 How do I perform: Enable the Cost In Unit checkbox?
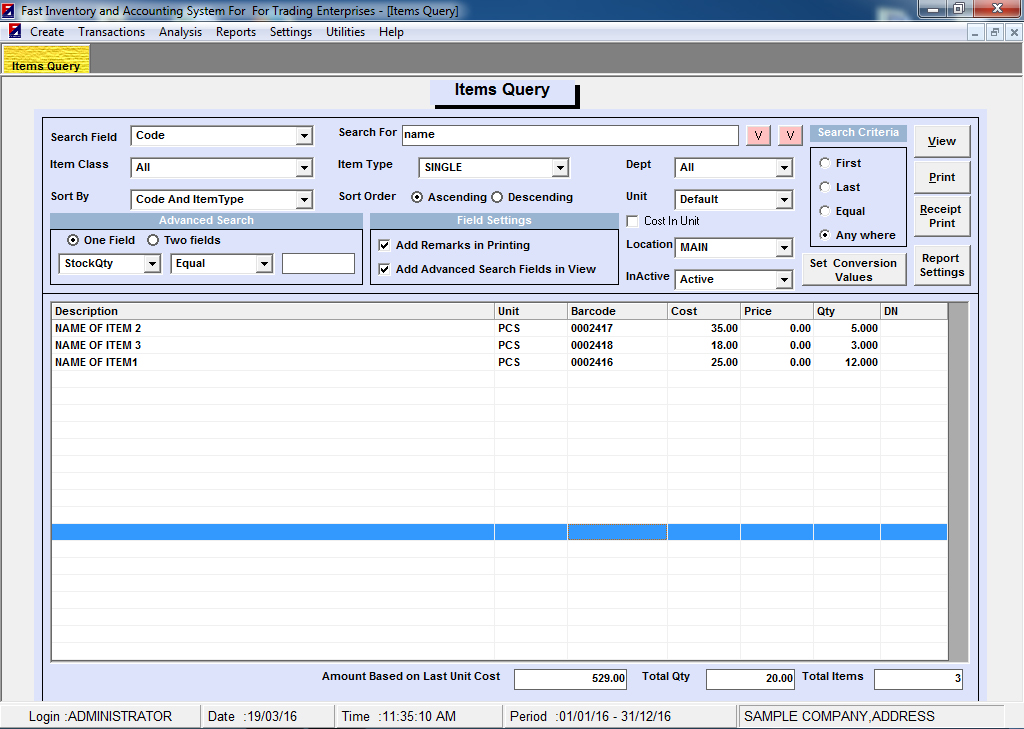(632, 221)
